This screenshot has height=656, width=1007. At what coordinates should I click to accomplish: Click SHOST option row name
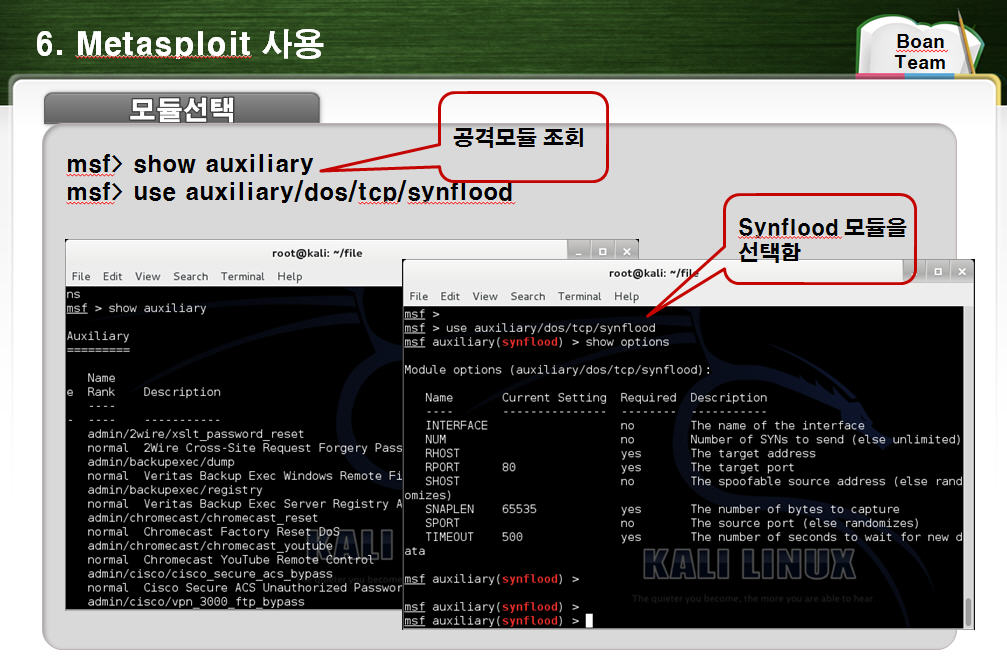tap(442, 481)
